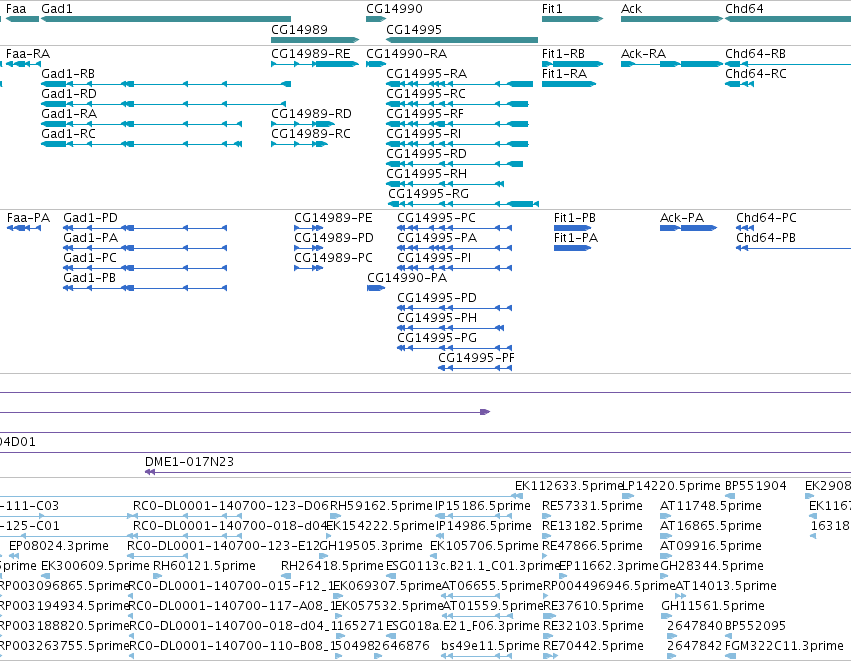Select BAC clone DME1-017N23

tap(498, 472)
